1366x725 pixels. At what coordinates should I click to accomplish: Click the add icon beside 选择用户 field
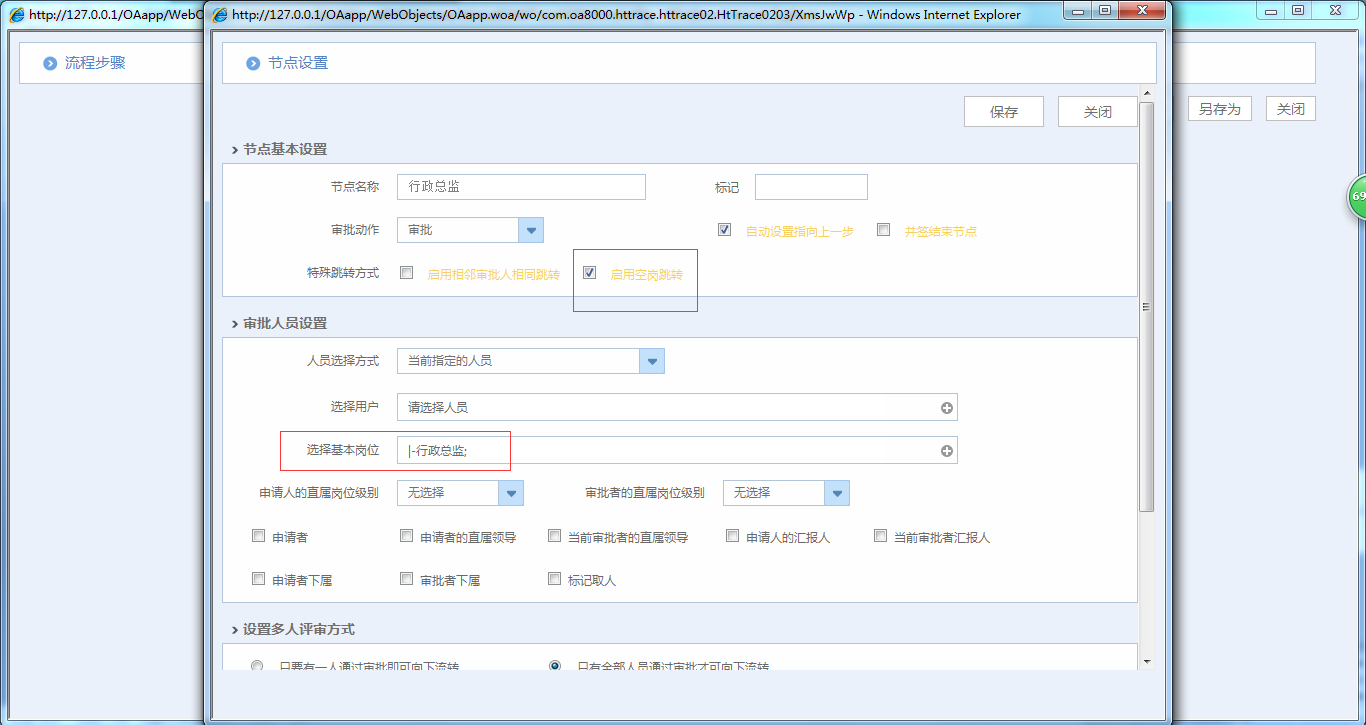point(946,407)
